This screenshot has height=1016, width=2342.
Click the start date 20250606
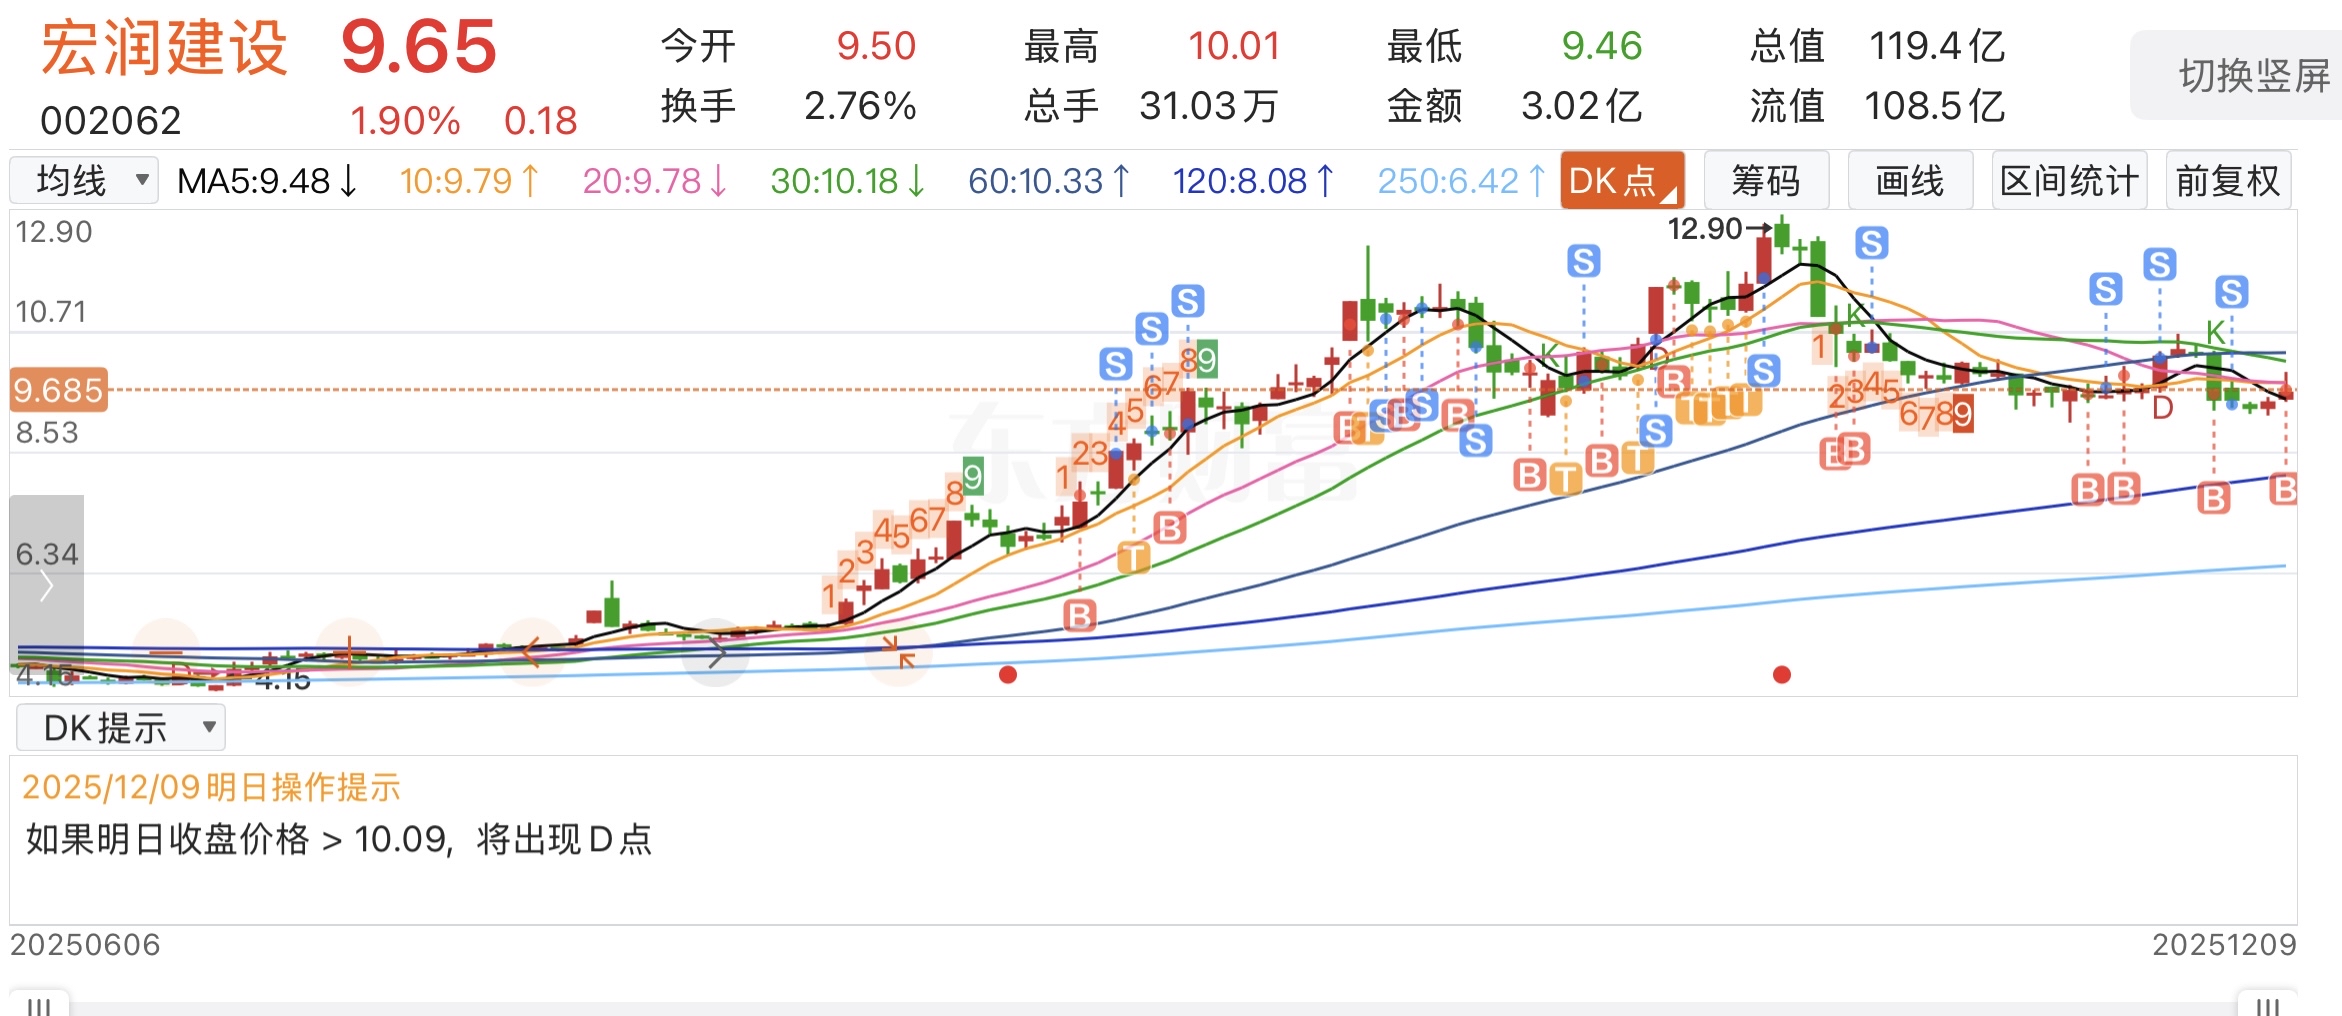pyautogui.click(x=85, y=945)
